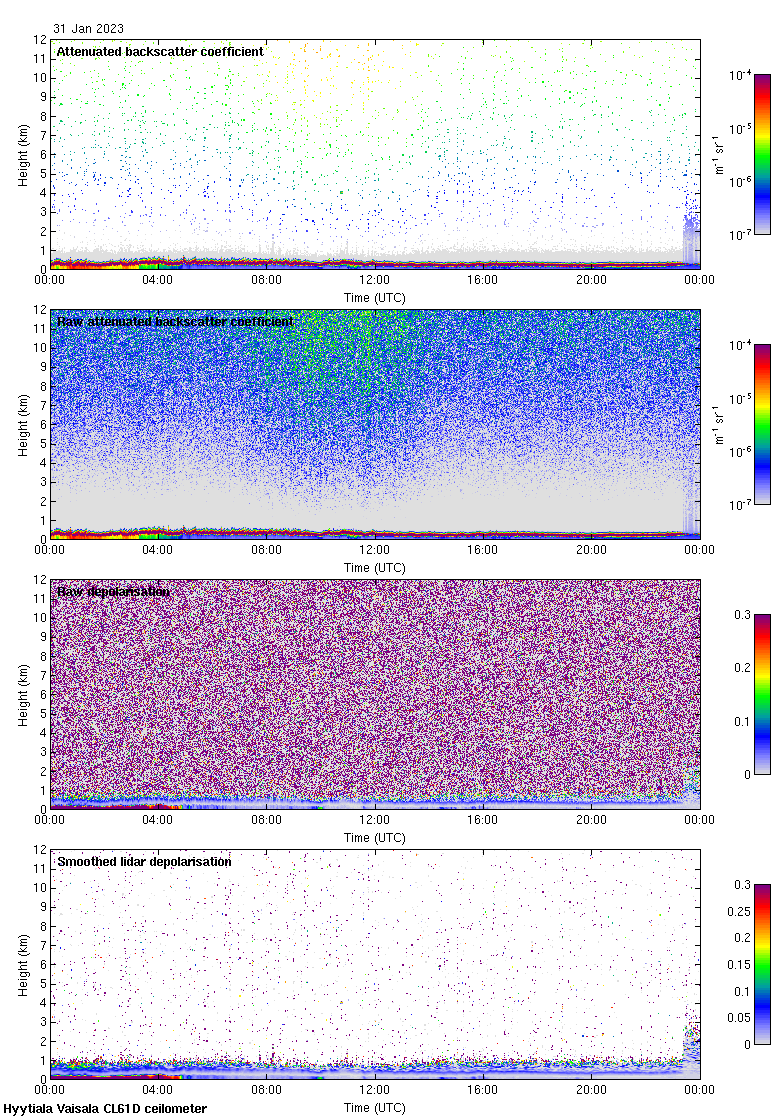The height and width of the screenshot is (1120, 780).
Task: Click the Smoothed lidar depolarisation colorbar
Action: 762,964
